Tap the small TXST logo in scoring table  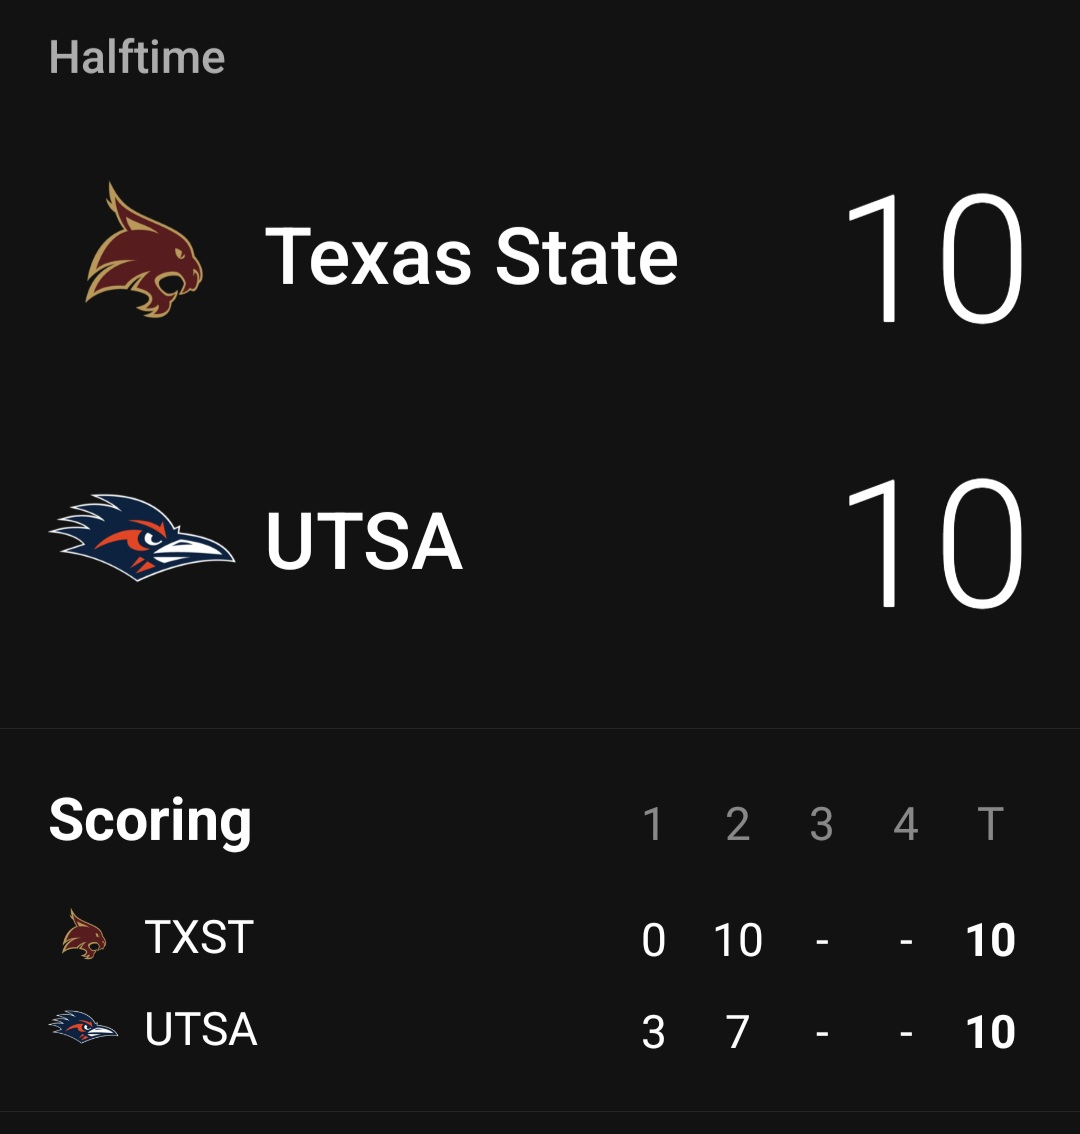(84, 935)
